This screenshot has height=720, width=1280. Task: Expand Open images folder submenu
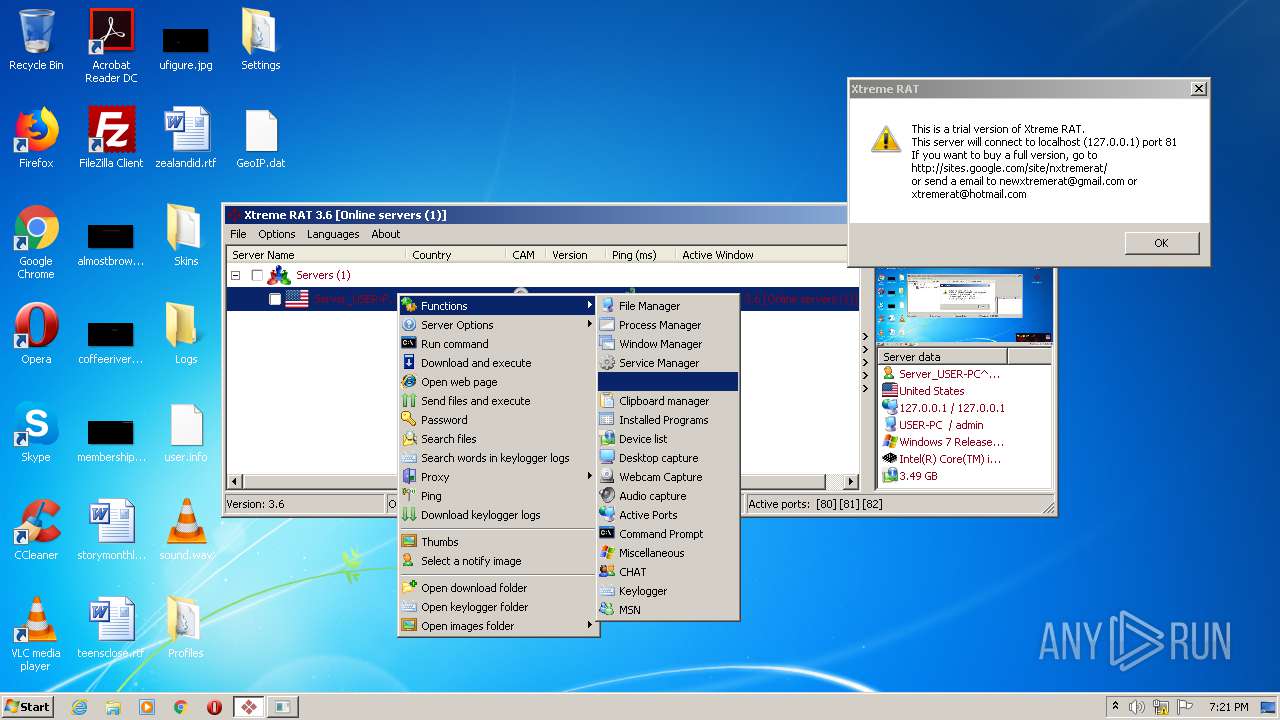tap(498, 626)
